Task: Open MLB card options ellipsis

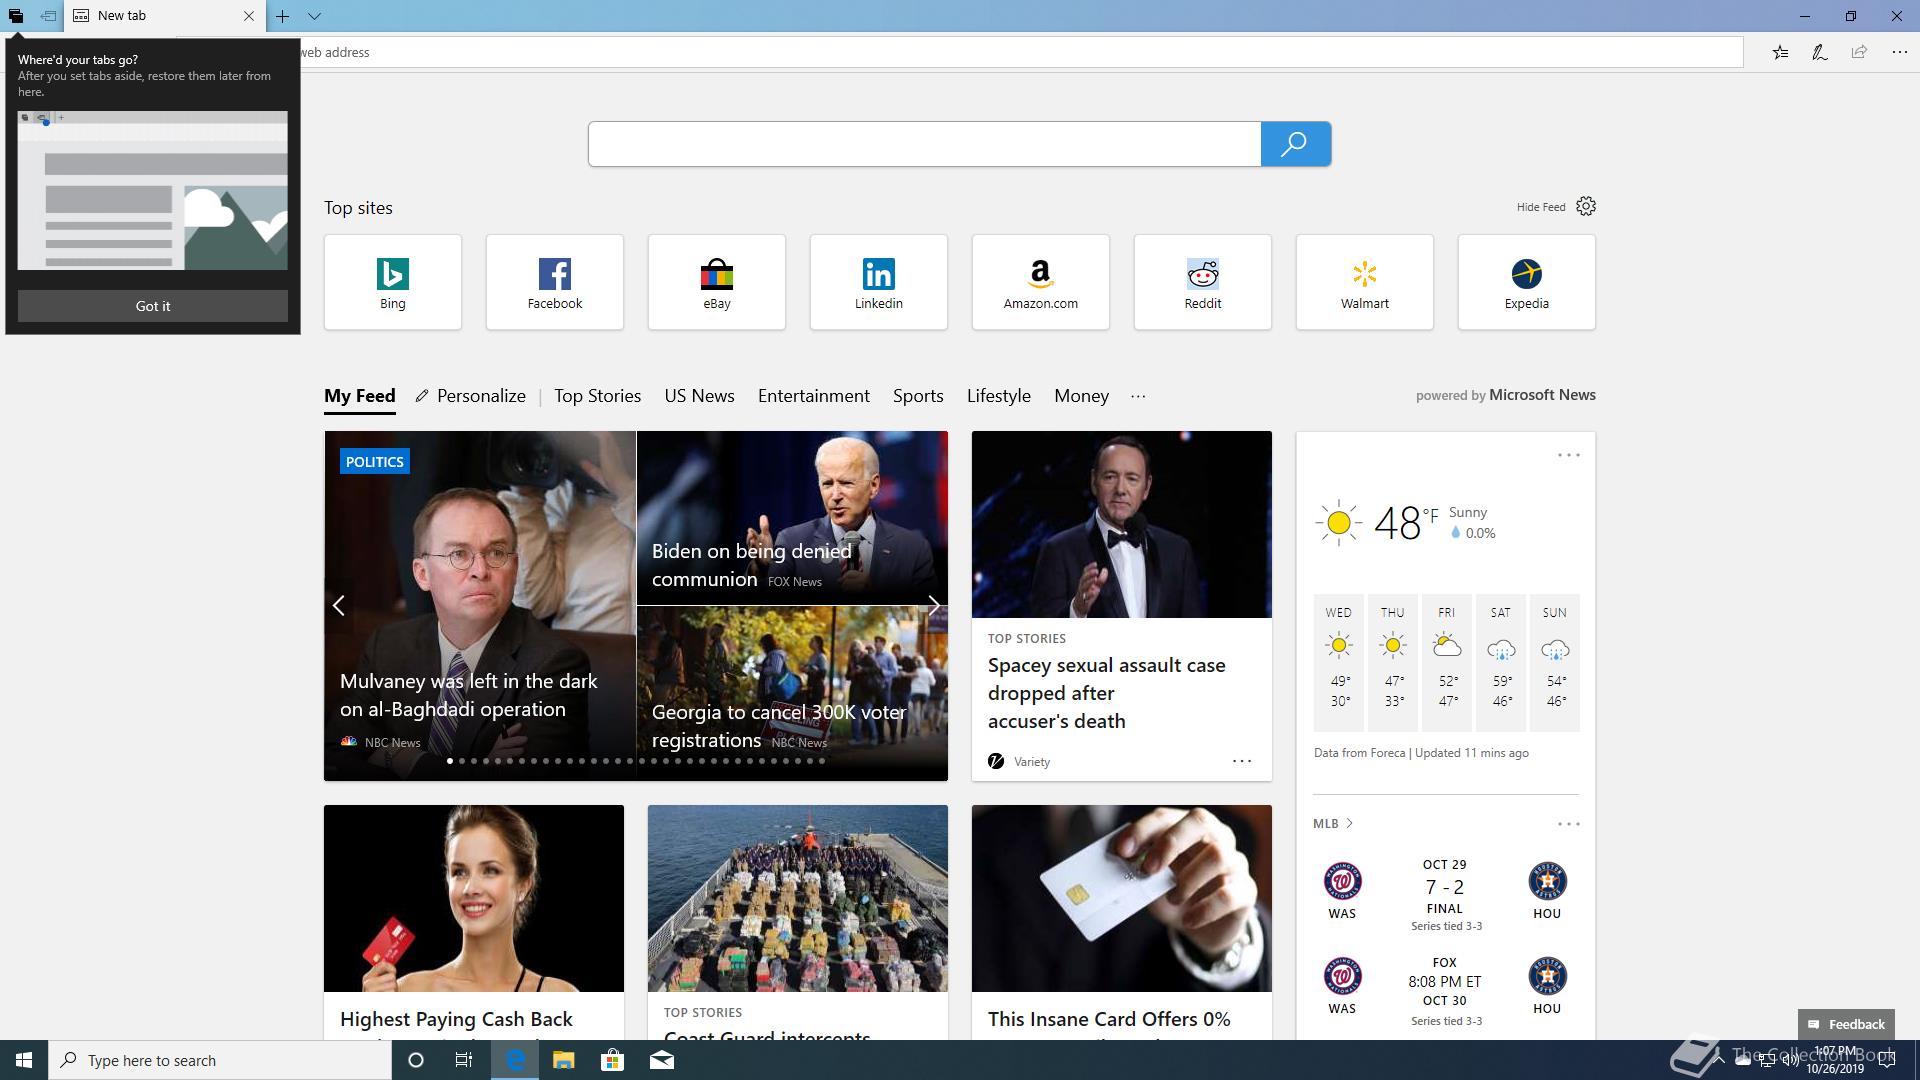Action: point(1568,824)
